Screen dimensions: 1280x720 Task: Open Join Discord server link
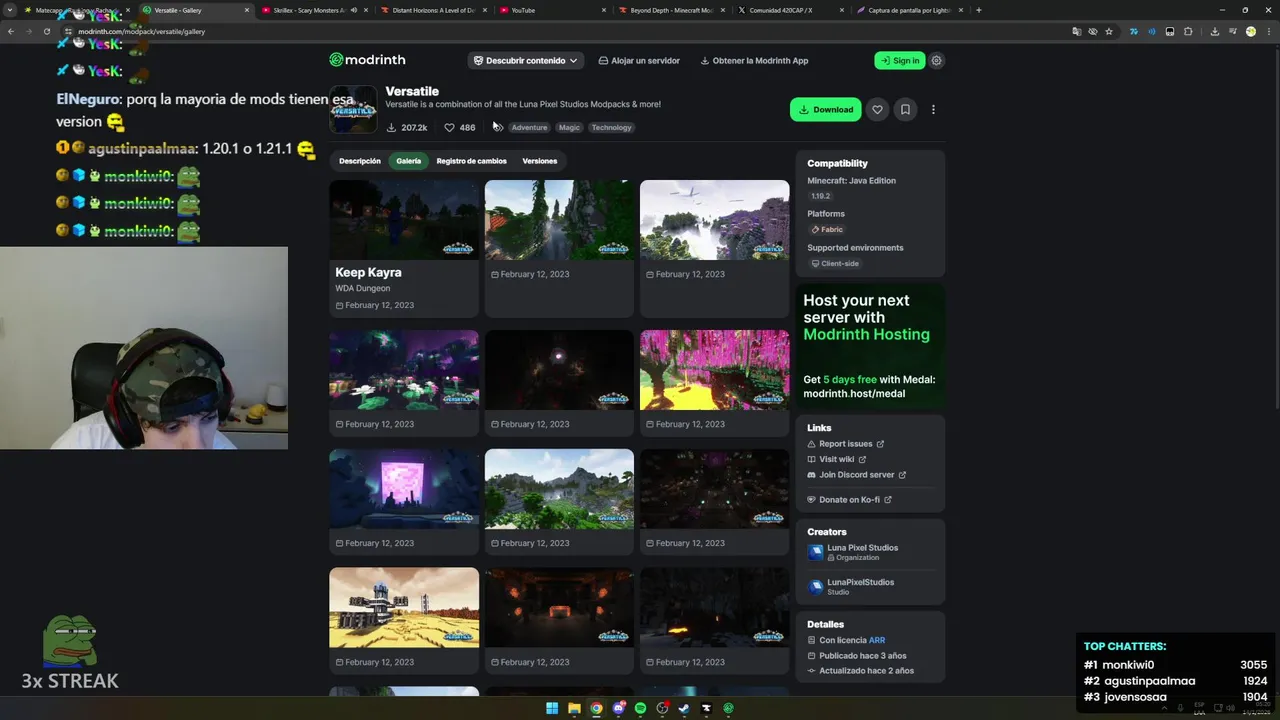pyautogui.click(x=857, y=475)
